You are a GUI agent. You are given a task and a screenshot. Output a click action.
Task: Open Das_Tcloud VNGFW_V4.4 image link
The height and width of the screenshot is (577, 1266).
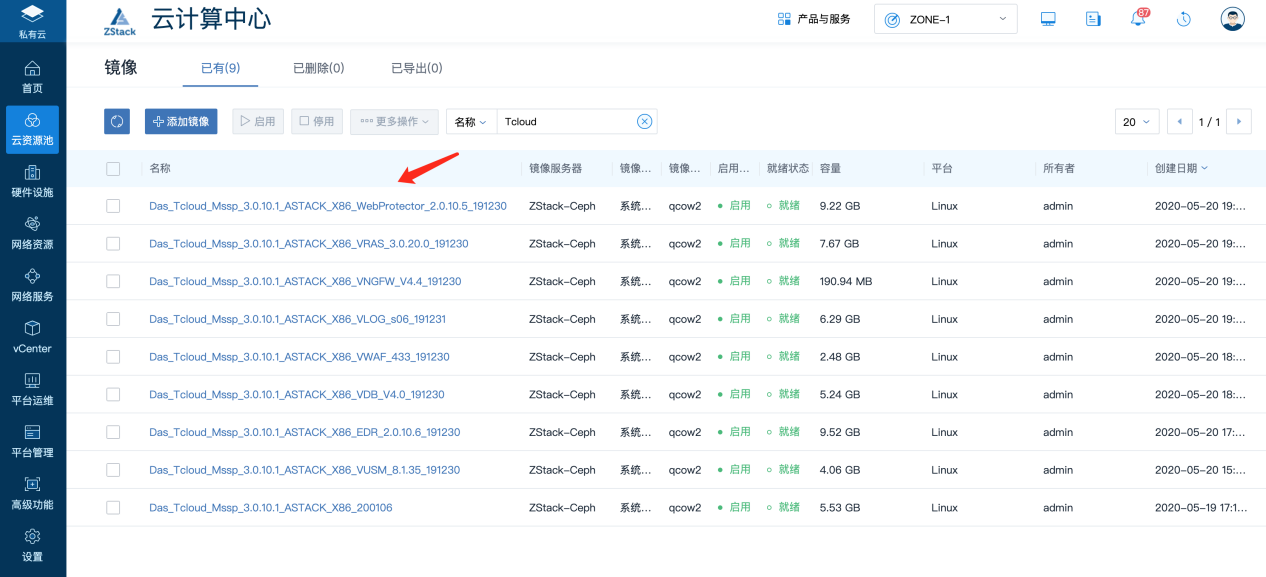pos(305,281)
